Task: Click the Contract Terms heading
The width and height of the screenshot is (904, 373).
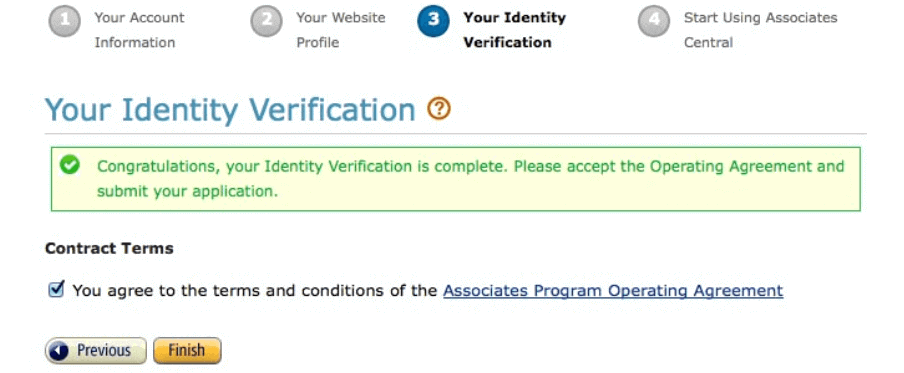Action: coord(109,248)
